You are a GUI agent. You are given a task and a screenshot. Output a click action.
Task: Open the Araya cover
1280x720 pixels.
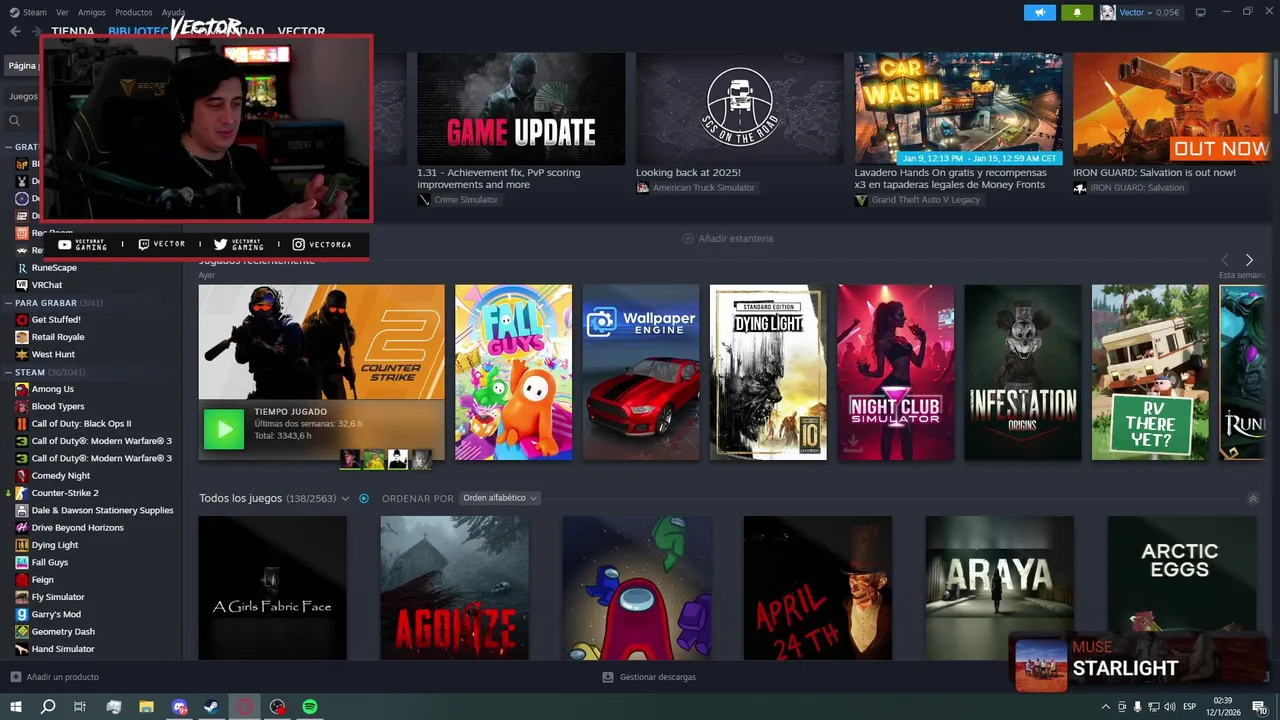1000,588
